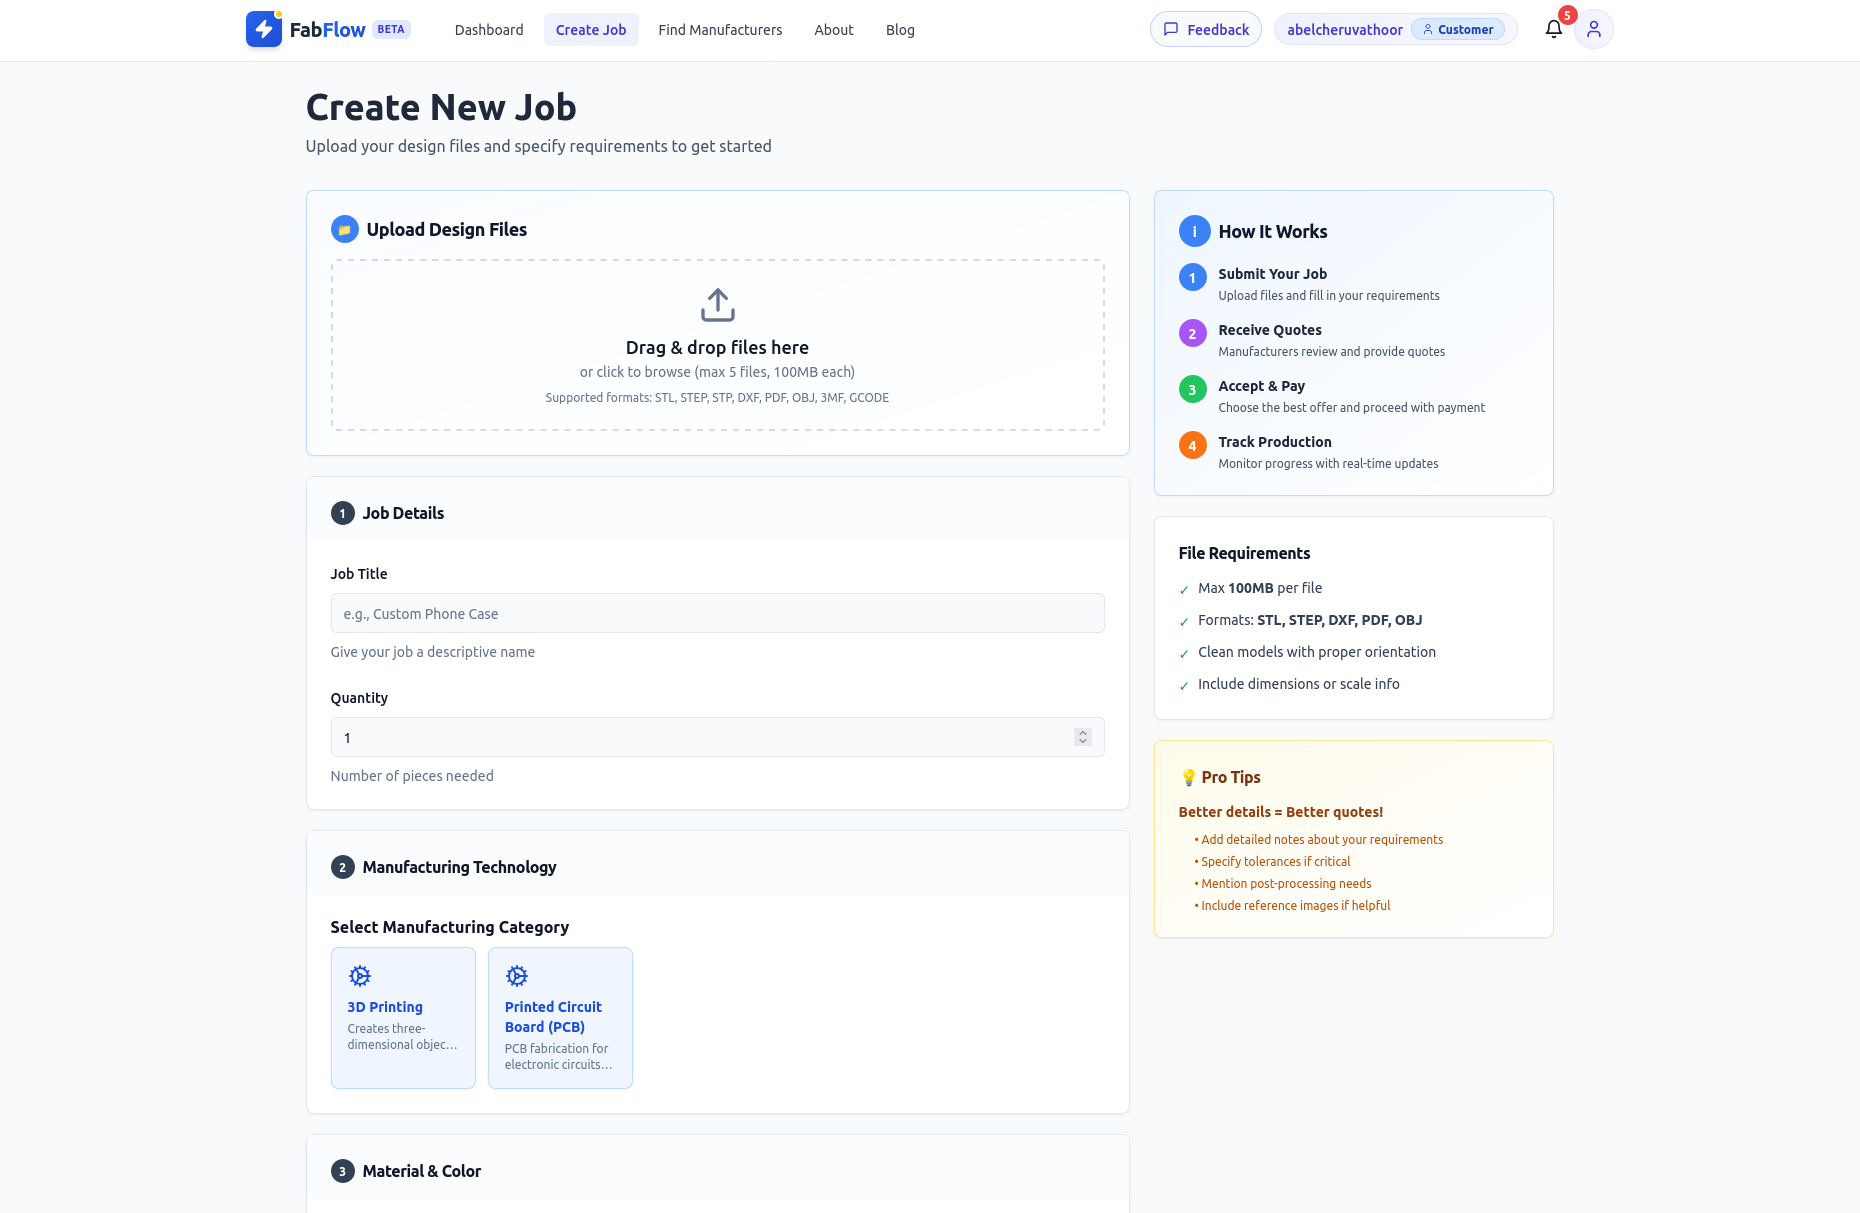Click 'Better details = Better quotes!' text
This screenshot has height=1213, width=1860.
click(1281, 812)
